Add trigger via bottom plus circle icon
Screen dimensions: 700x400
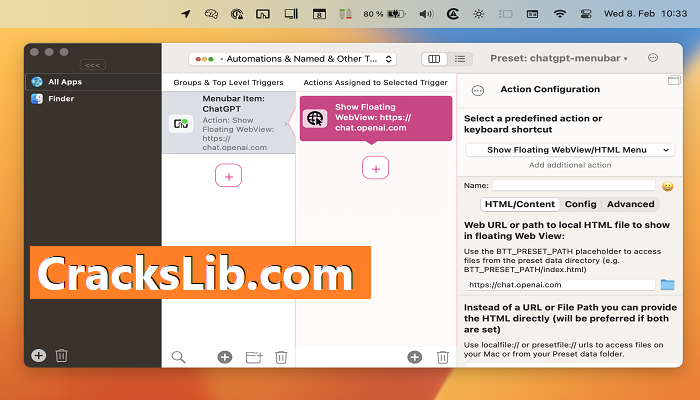point(225,357)
